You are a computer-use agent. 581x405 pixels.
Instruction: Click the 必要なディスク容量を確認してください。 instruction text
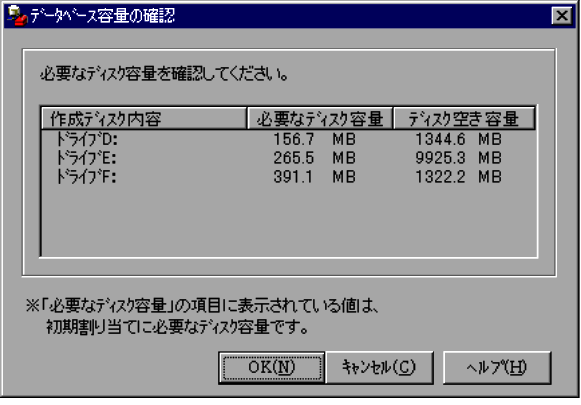(x=165, y=74)
